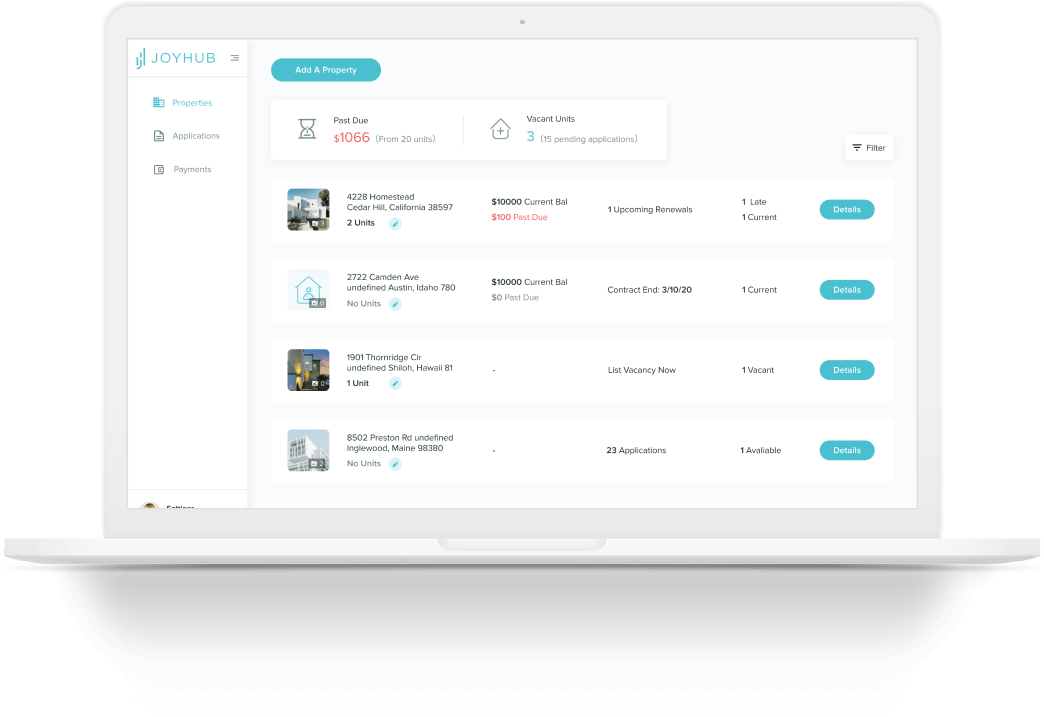Edit units for 4228 Homestead property
Screen dimensions: 1044x717
tap(395, 224)
